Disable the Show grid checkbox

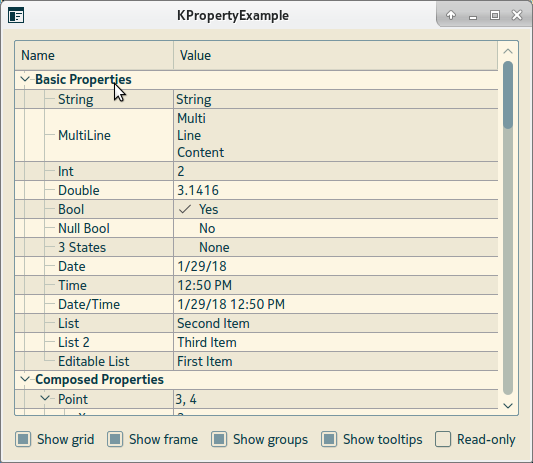23,439
